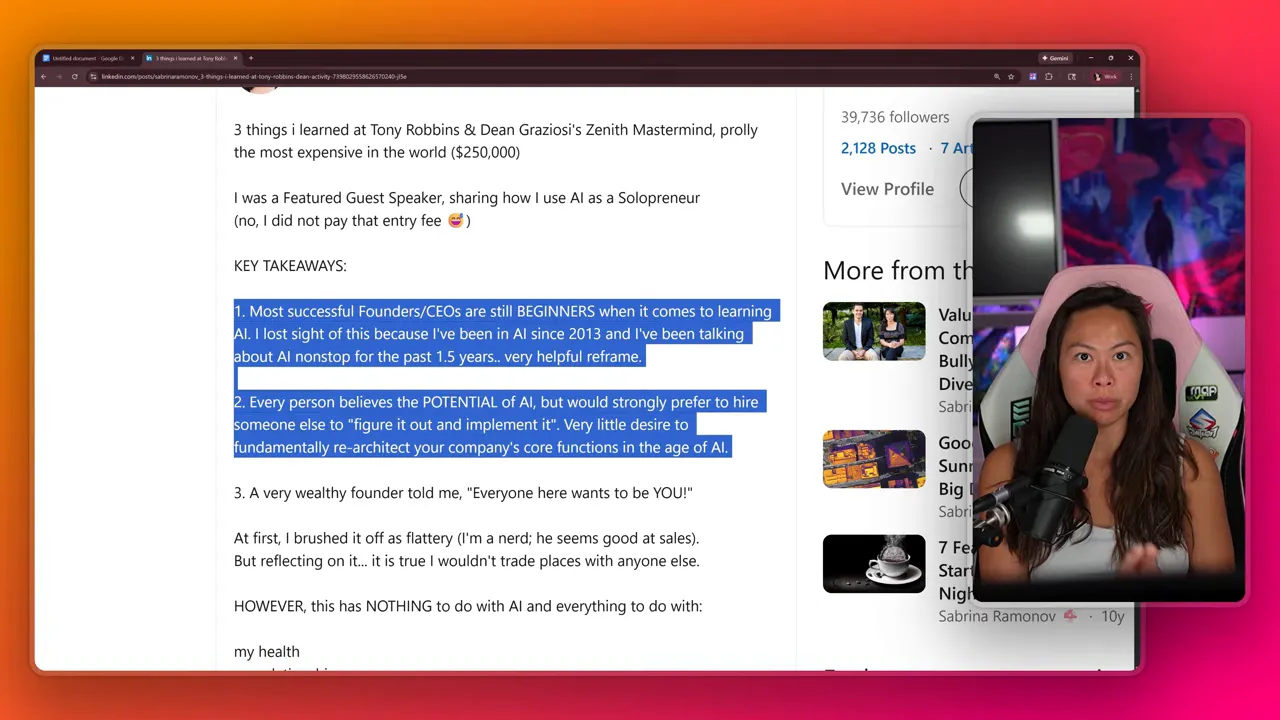Click the 39,736 followers count
This screenshot has height=720, width=1280.
click(x=895, y=117)
